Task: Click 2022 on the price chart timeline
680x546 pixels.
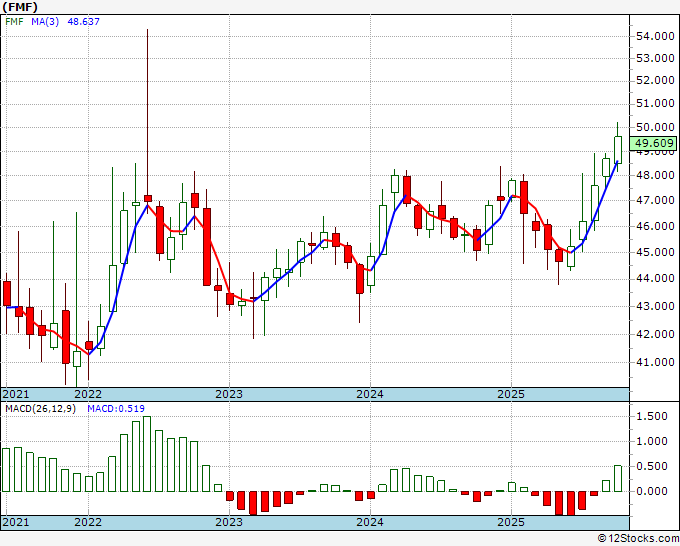Action: click(88, 394)
